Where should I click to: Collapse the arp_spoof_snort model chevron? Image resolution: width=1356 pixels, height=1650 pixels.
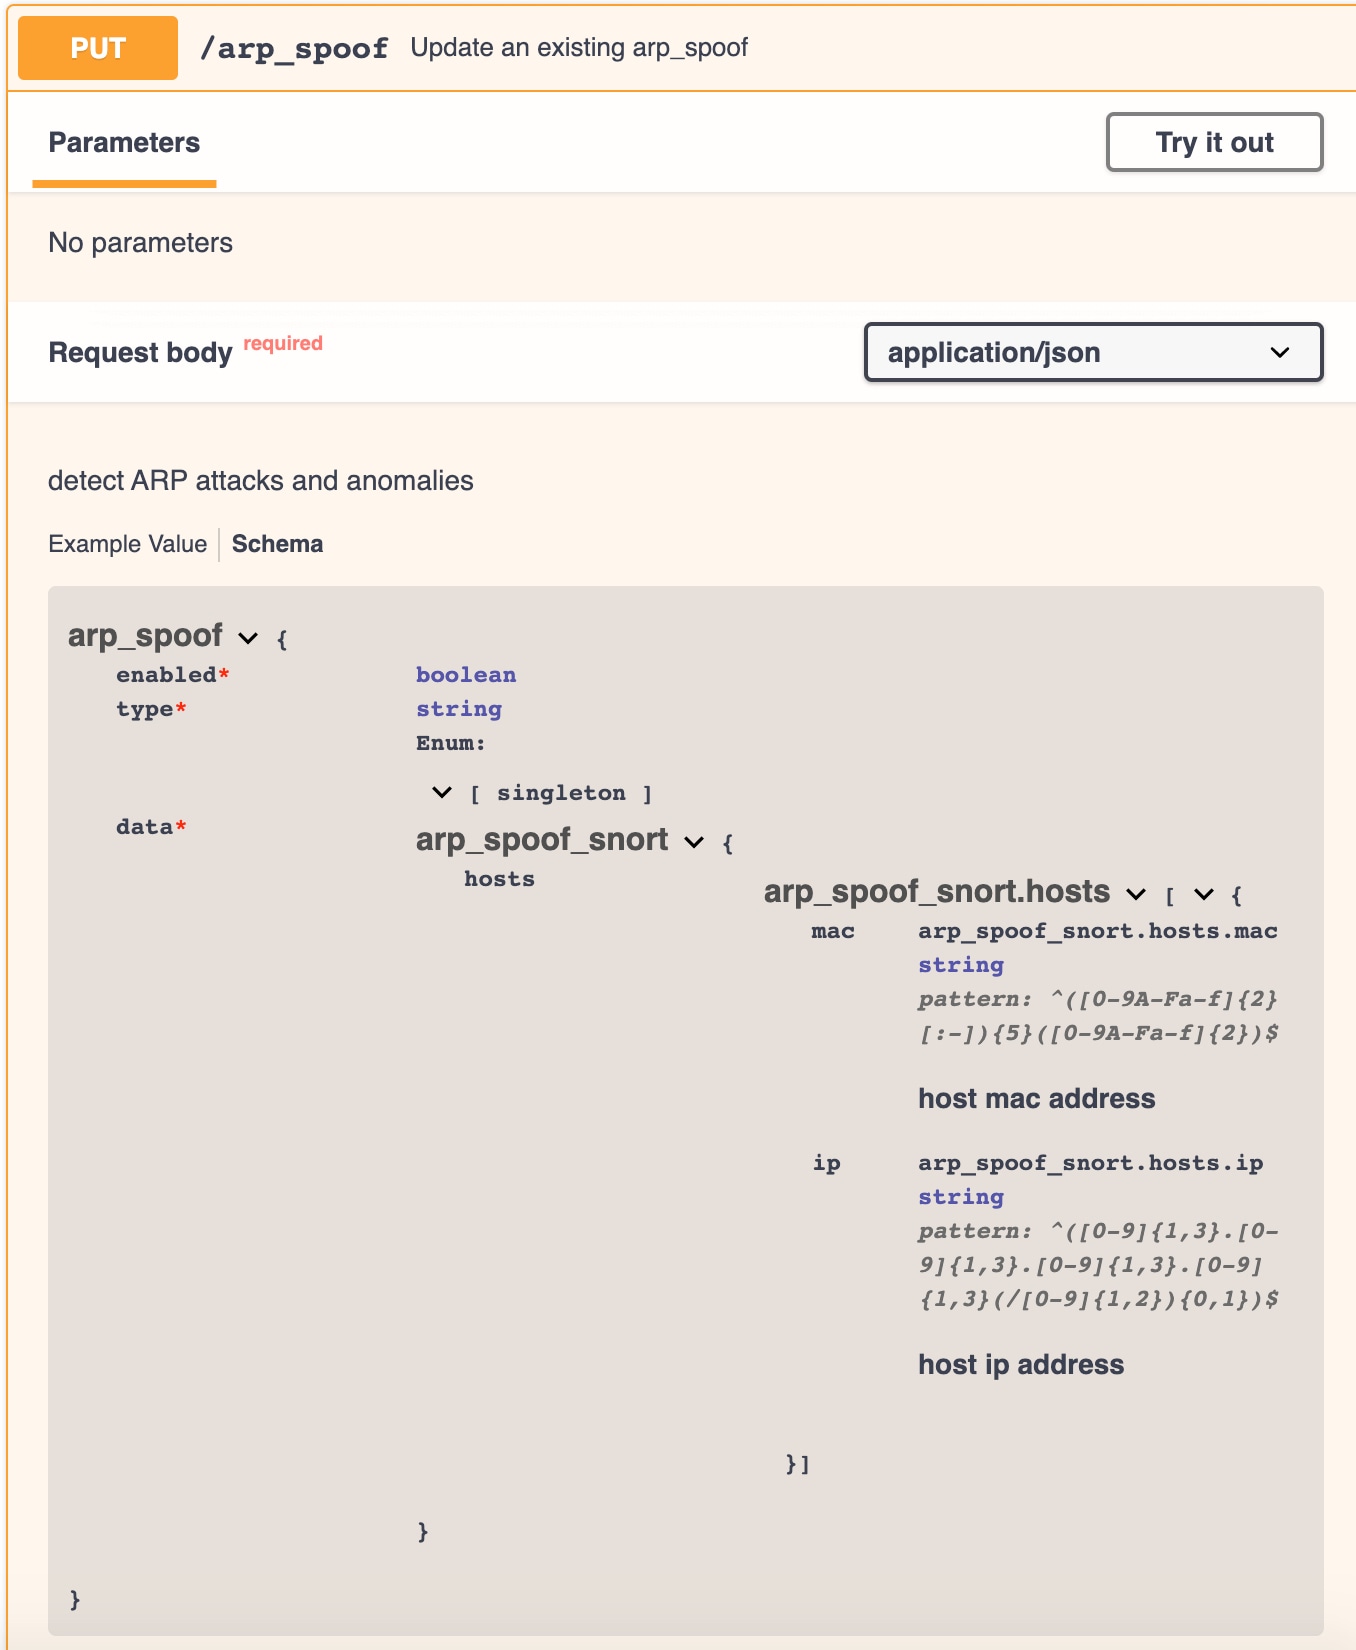click(x=694, y=842)
